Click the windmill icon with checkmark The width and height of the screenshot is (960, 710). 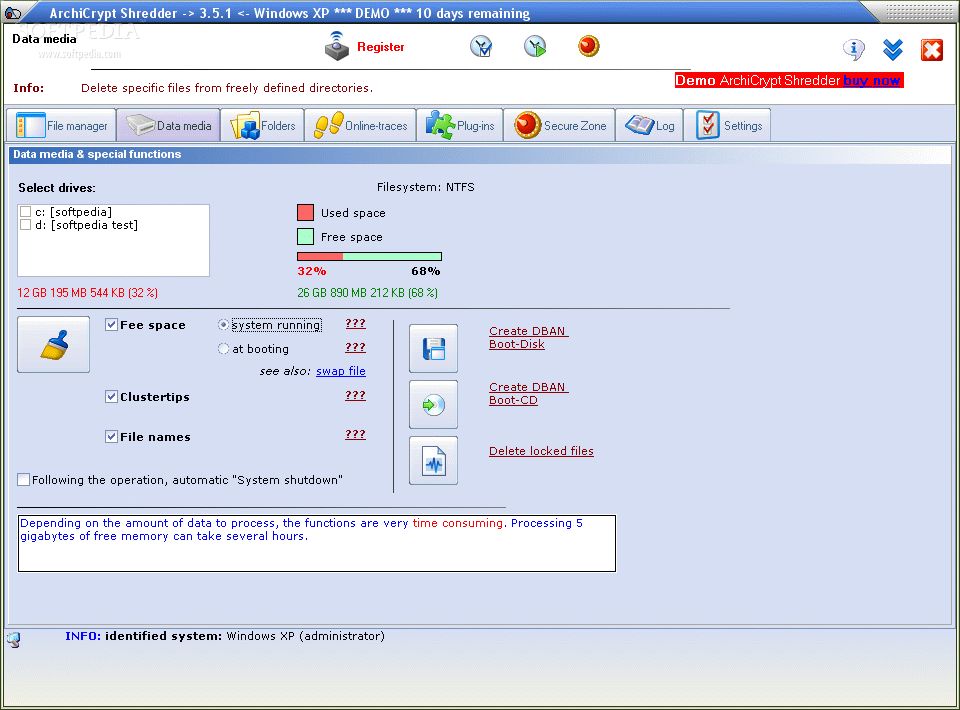click(481, 47)
